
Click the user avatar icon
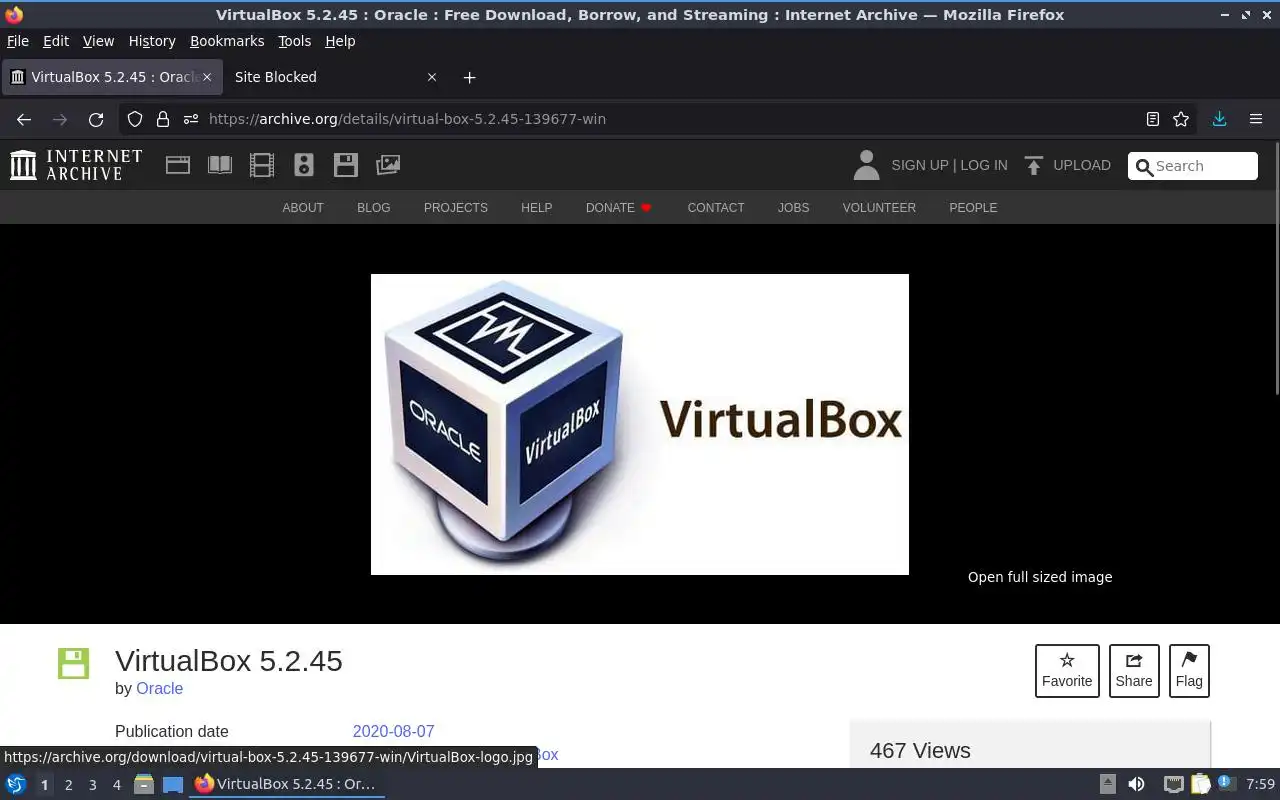coord(866,165)
